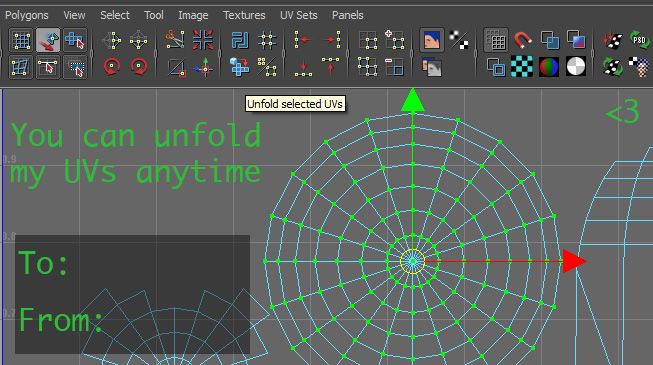This screenshot has height=365, width=653.
Task: Snap UVs to grid icon
Action: 267,40
